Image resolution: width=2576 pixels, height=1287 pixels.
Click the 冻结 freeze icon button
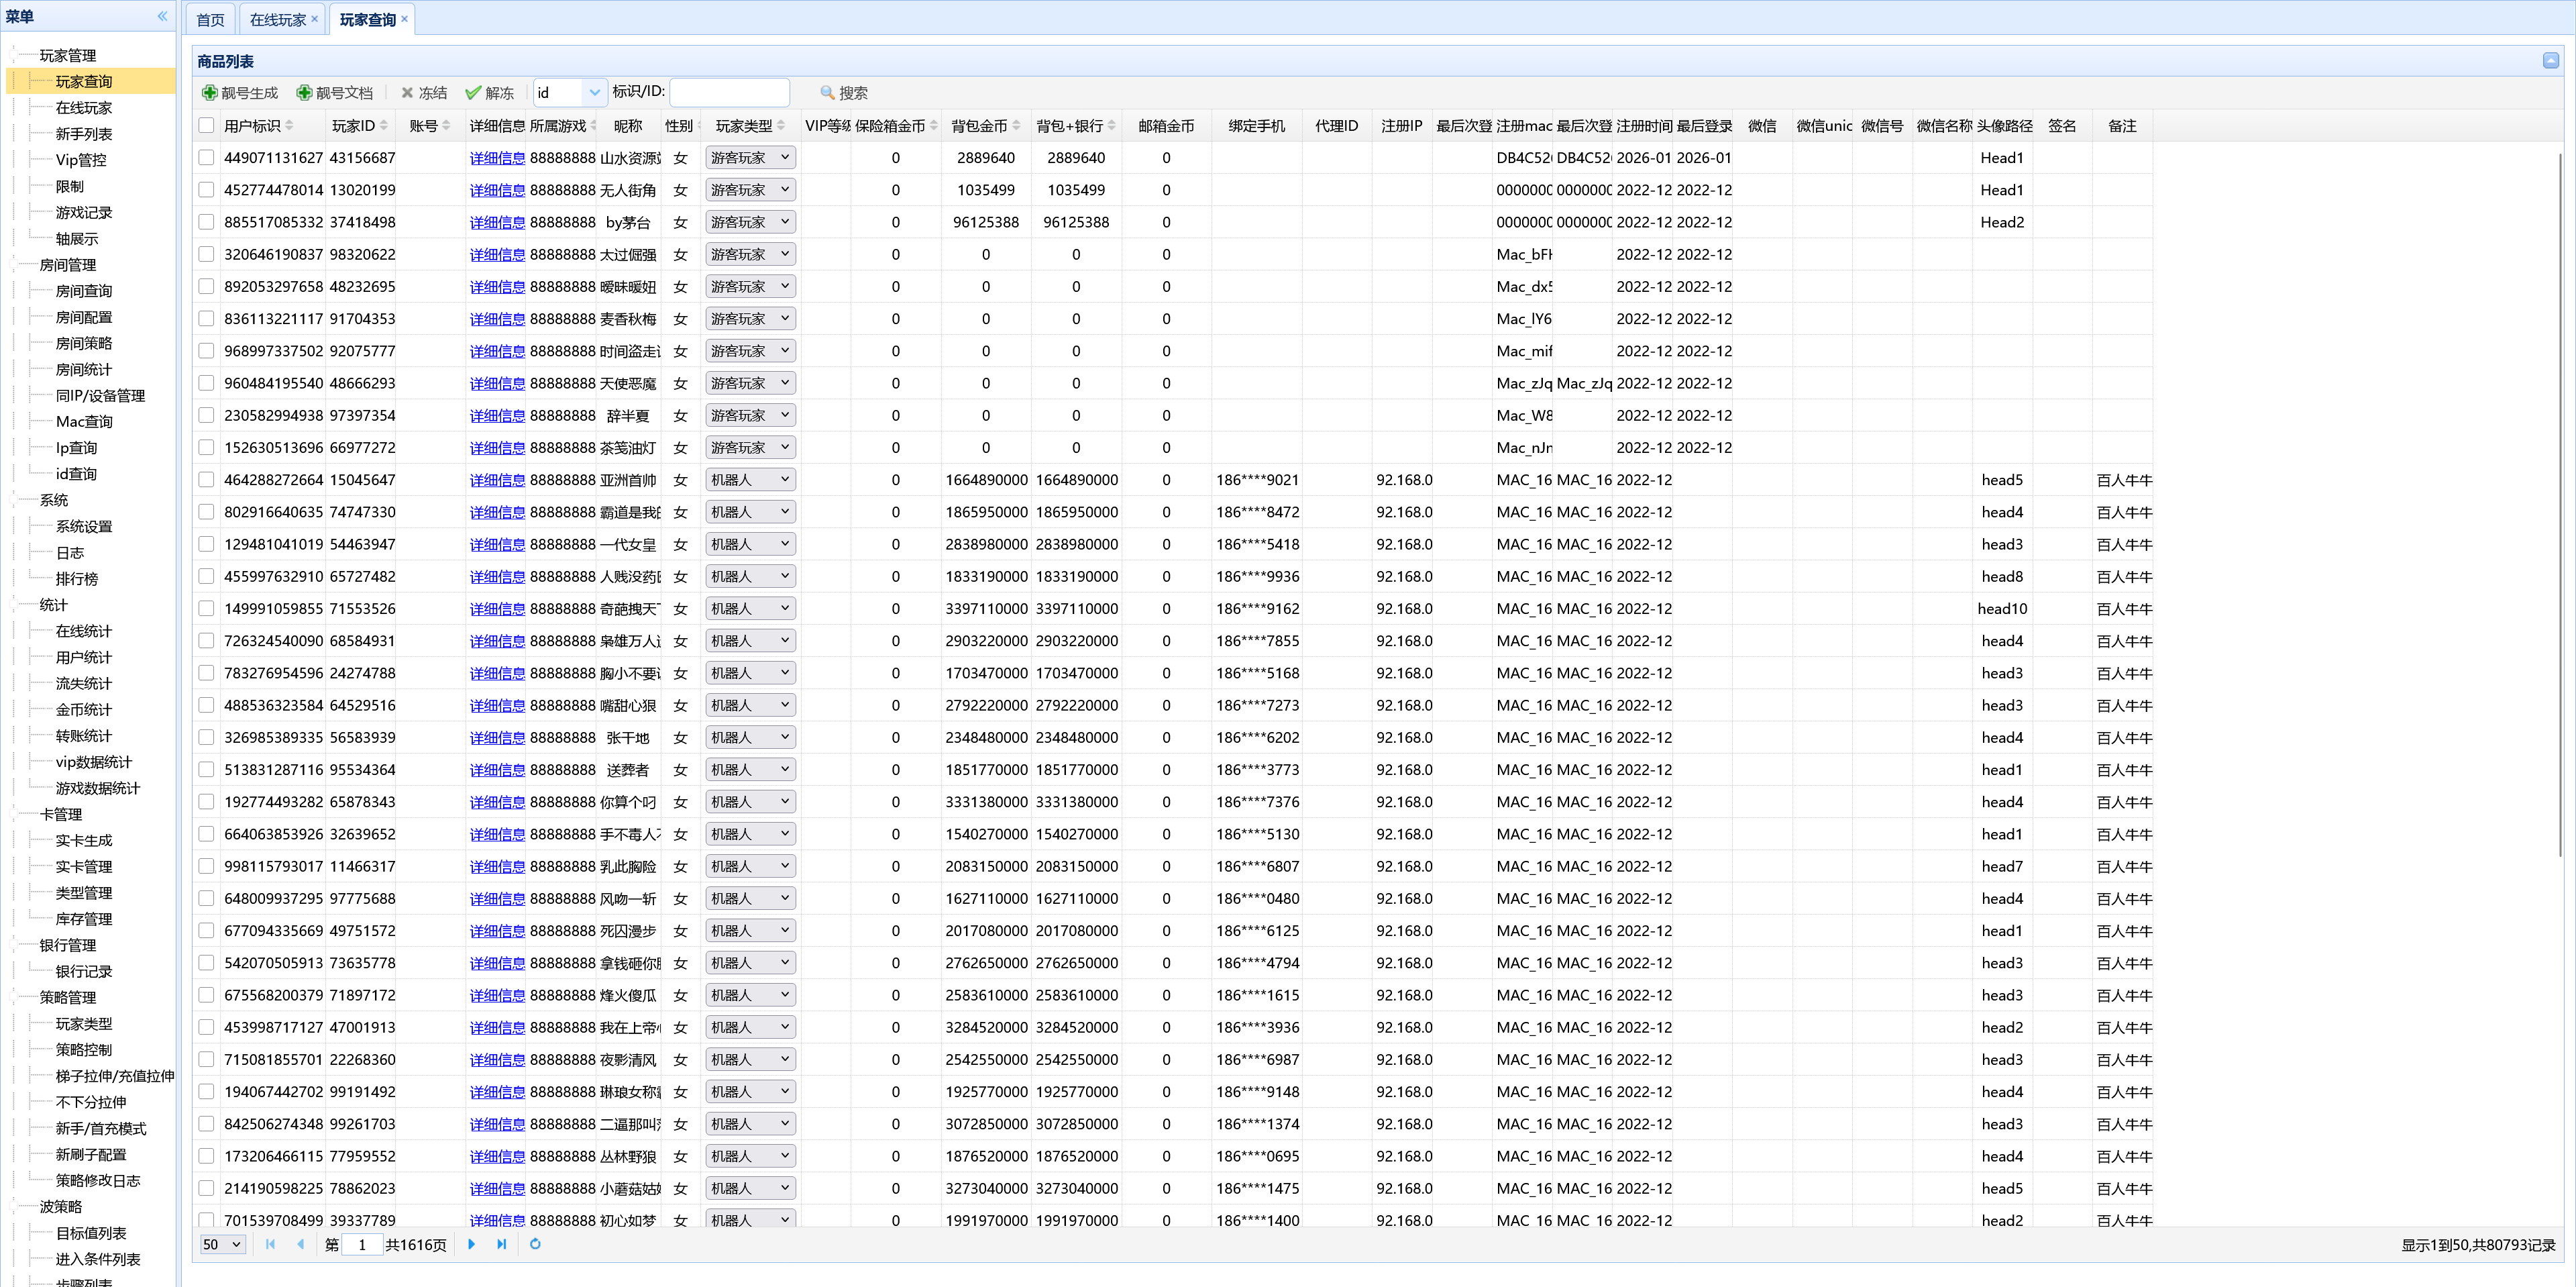pos(407,93)
